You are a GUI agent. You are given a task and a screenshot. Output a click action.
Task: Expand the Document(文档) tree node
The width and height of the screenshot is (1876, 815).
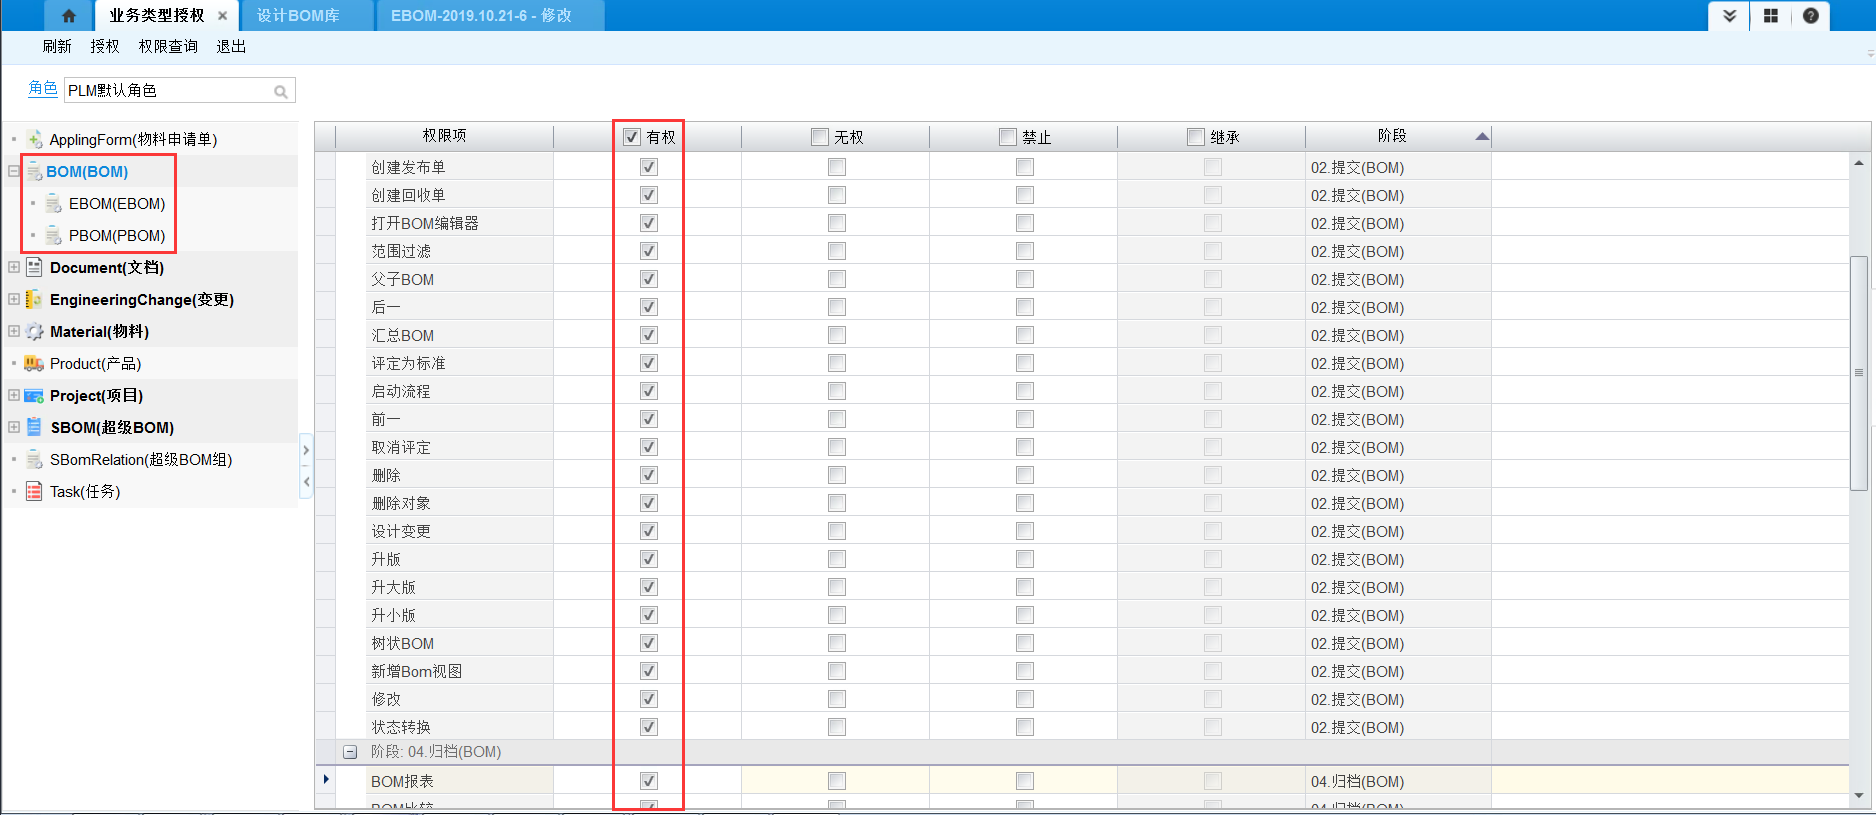[x=14, y=268]
